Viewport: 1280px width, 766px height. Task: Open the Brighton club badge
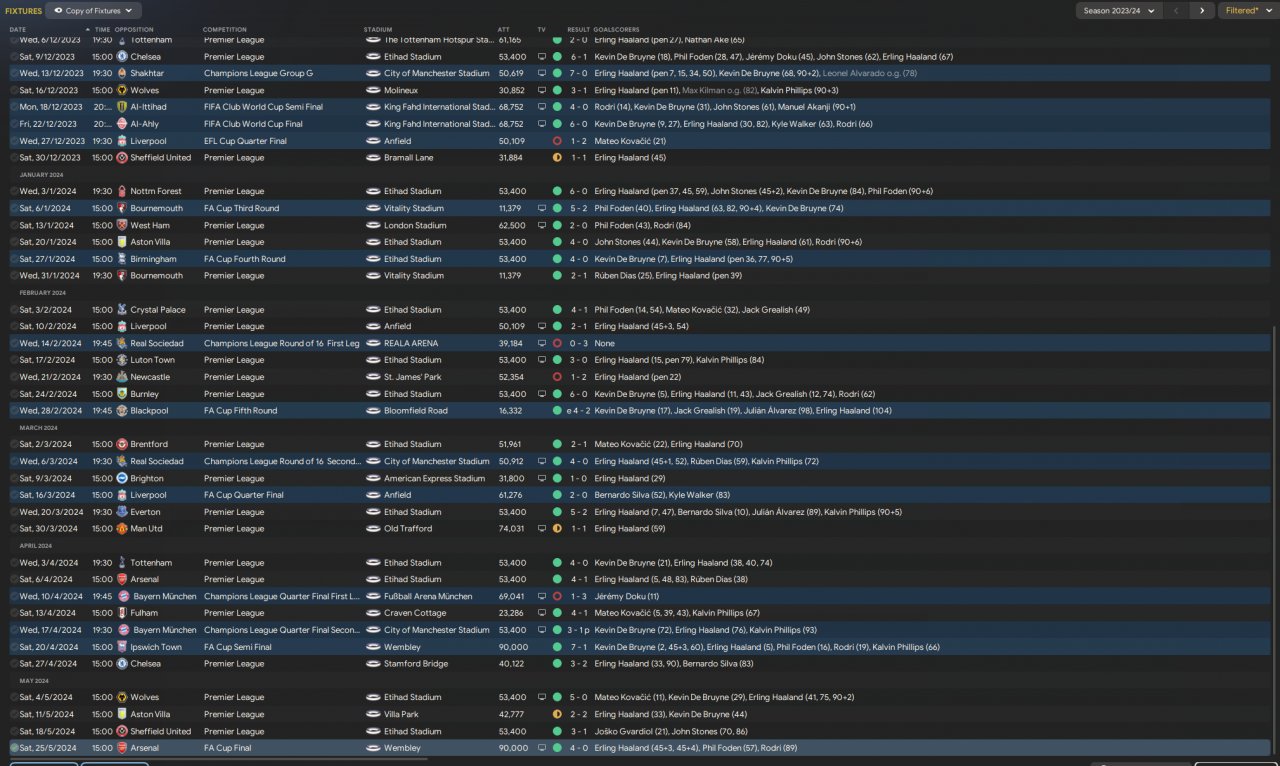tap(122, 478)
